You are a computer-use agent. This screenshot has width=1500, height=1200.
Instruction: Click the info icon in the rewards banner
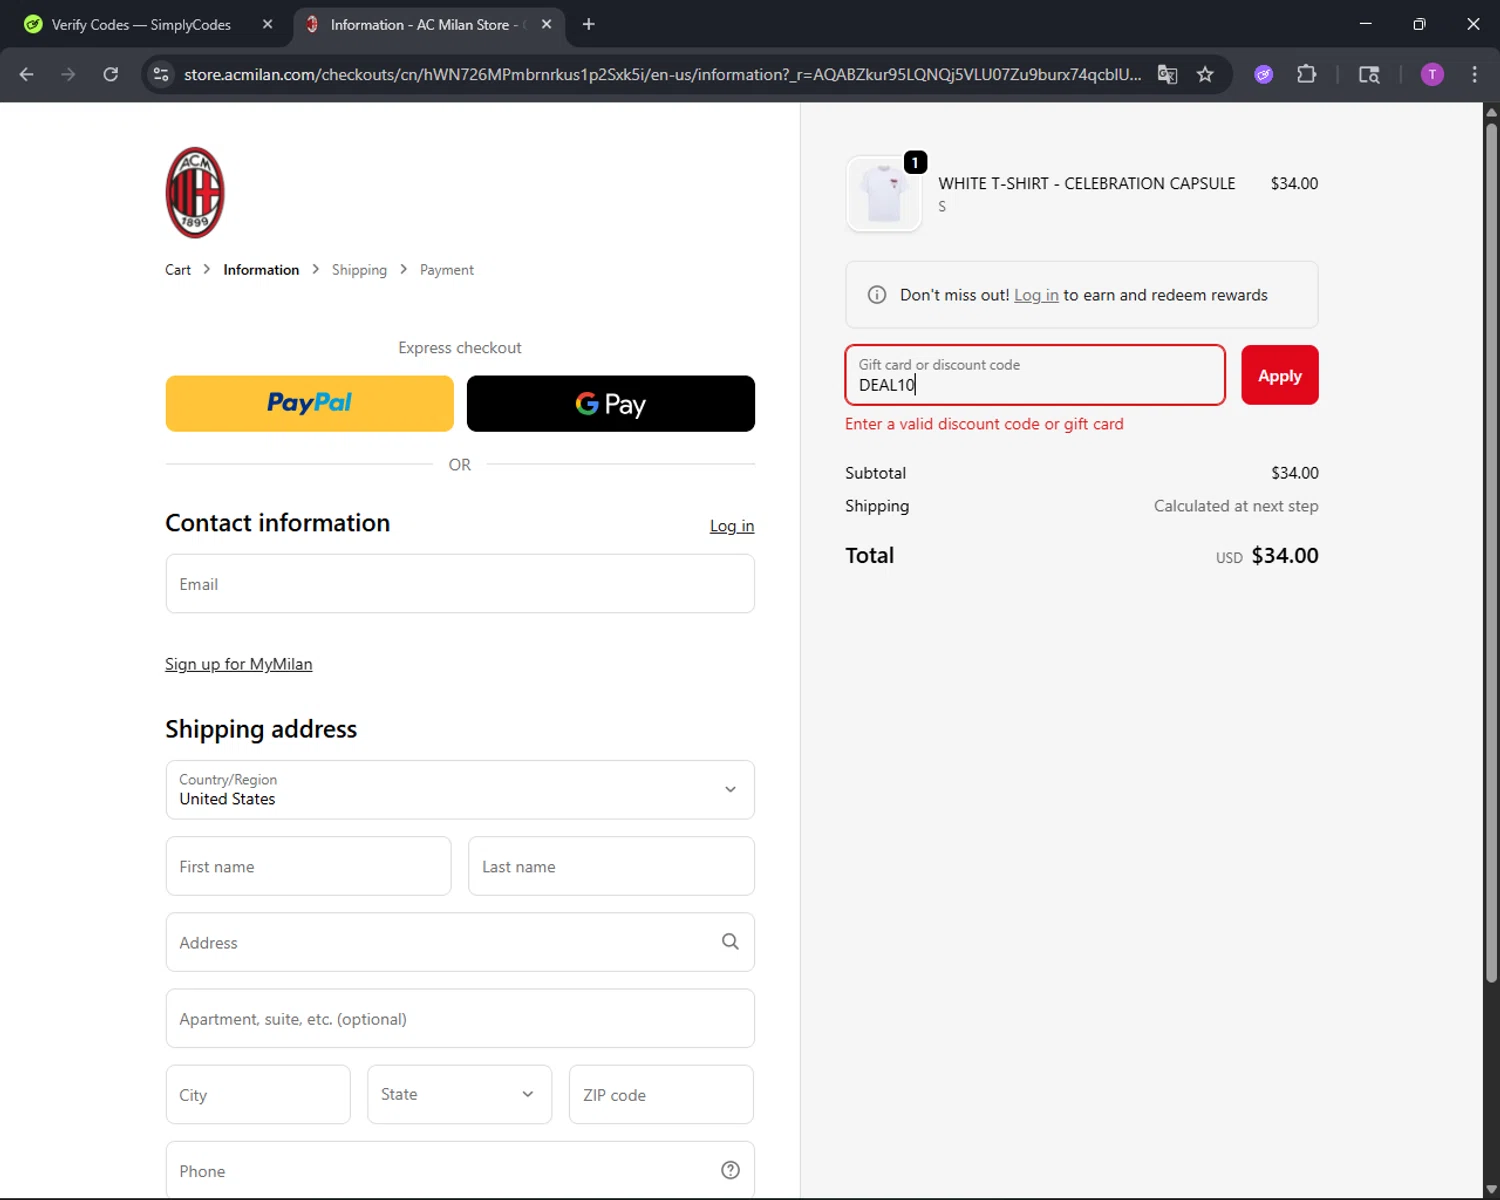[877, 295]
